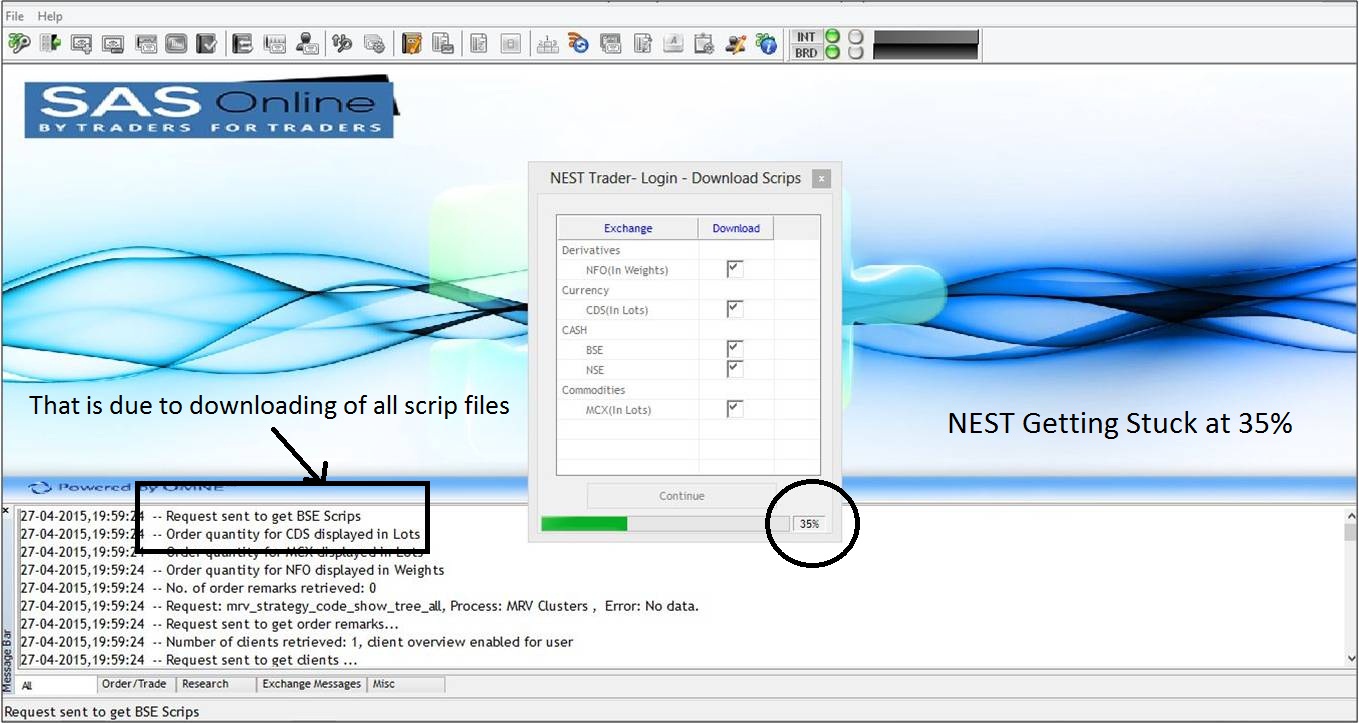The image size is (1359, 723).
Task: Click the greyed square B icon
Action: pyautogui.click(x=510, y=44)
